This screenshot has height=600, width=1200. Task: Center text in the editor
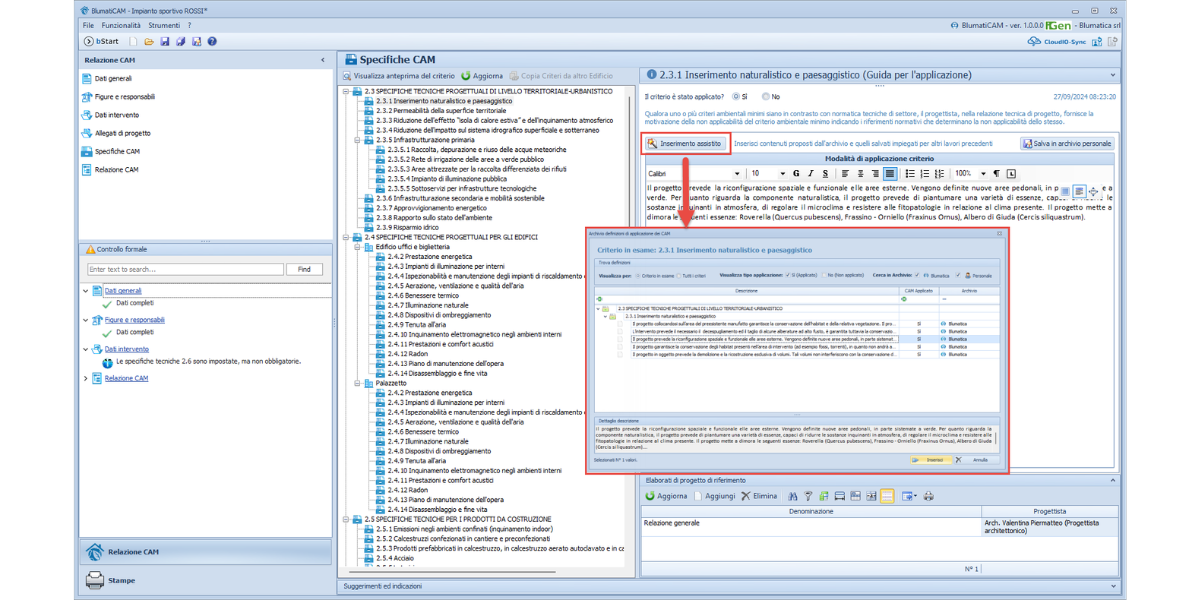coord(860,173)
